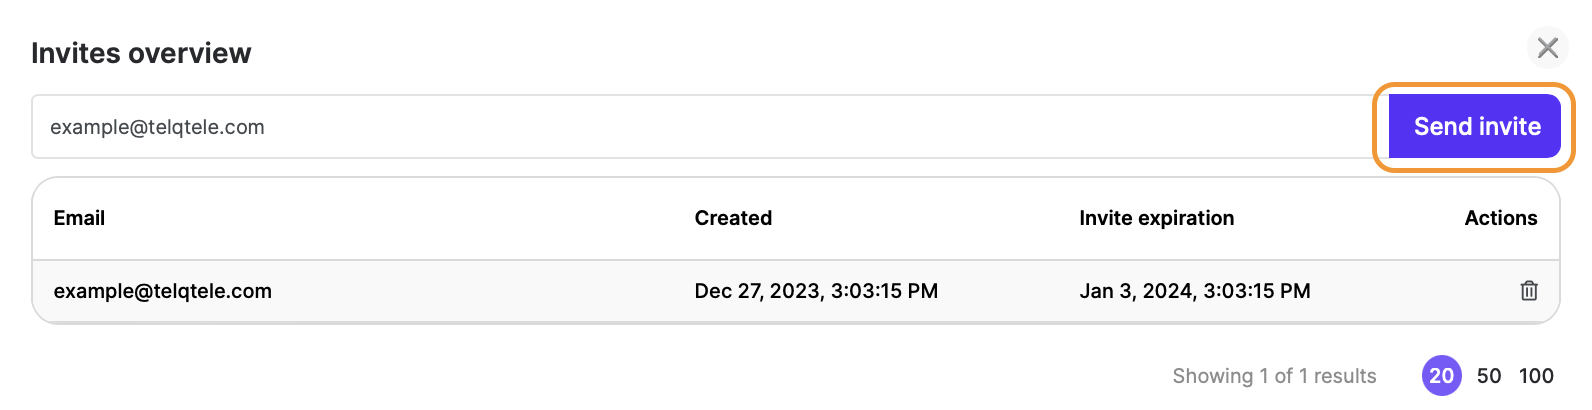The width and height of the screenshot is (1592, 410).
Task: Click the Created column header
Action: pyautogui.click(x=733, y=218)
